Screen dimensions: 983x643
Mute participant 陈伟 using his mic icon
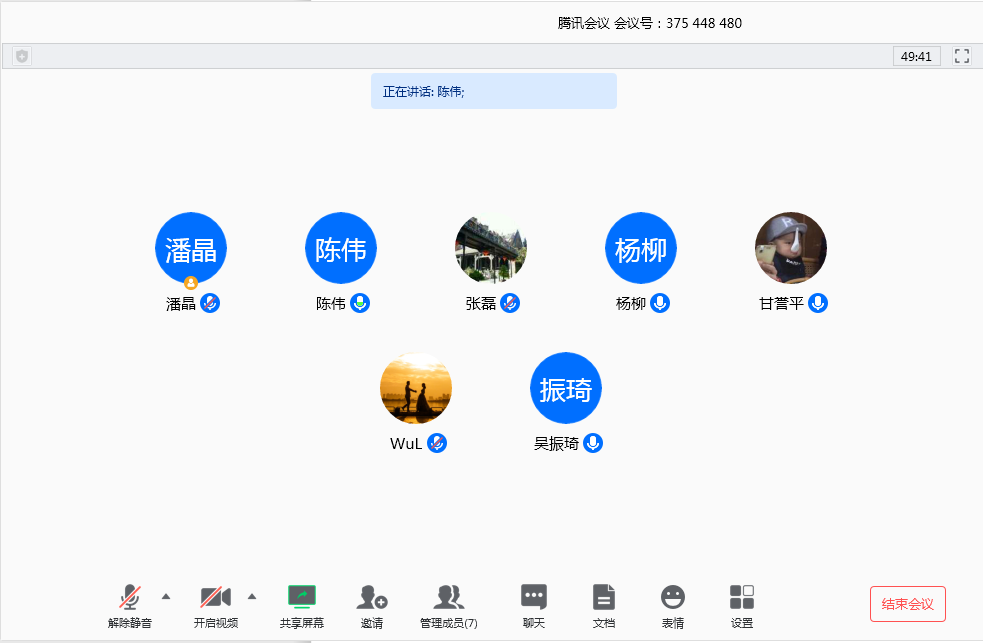[360, 303]
